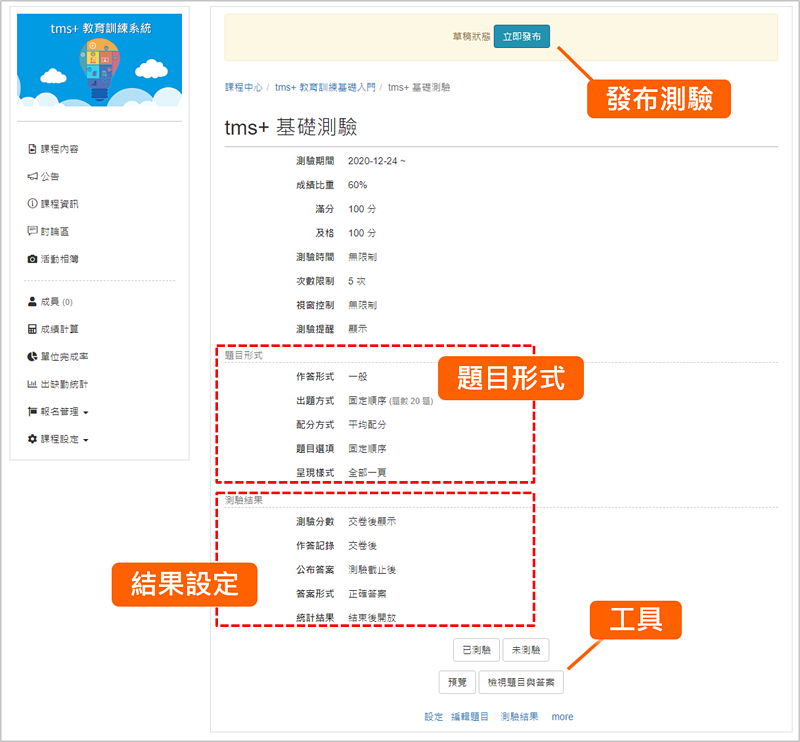The height and width of the screenshot is (742, 800).
Task: Click the 報名管理 flag icon
Action: click(32, 411)
